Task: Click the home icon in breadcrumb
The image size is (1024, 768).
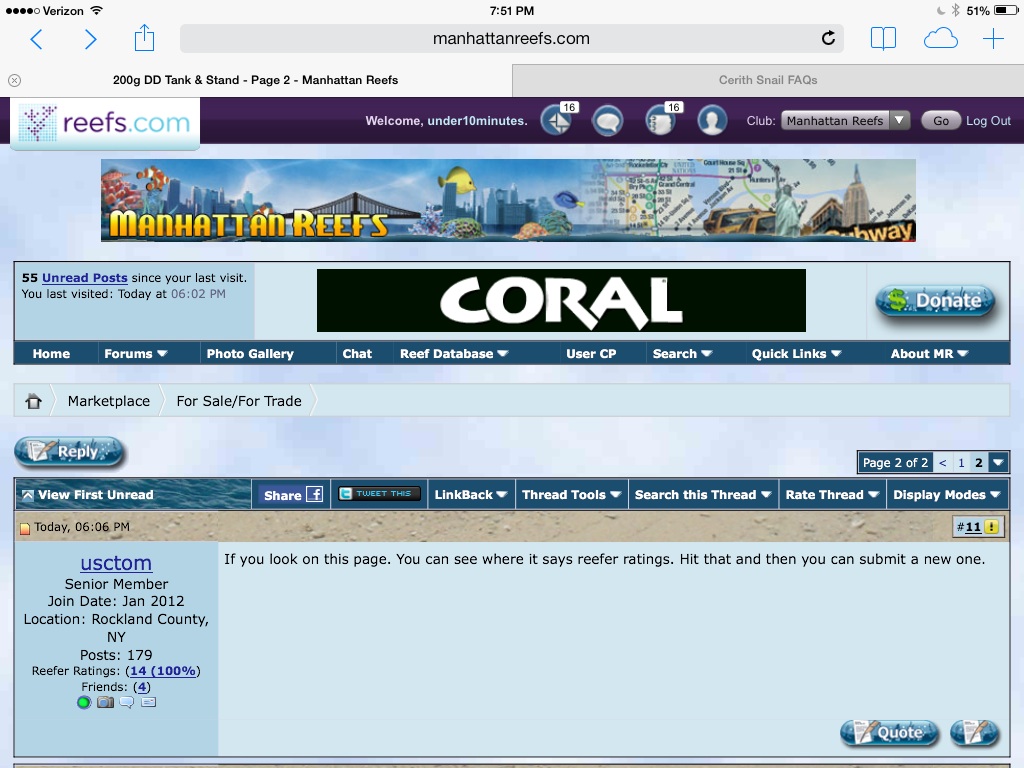Action: click(33, 401)
